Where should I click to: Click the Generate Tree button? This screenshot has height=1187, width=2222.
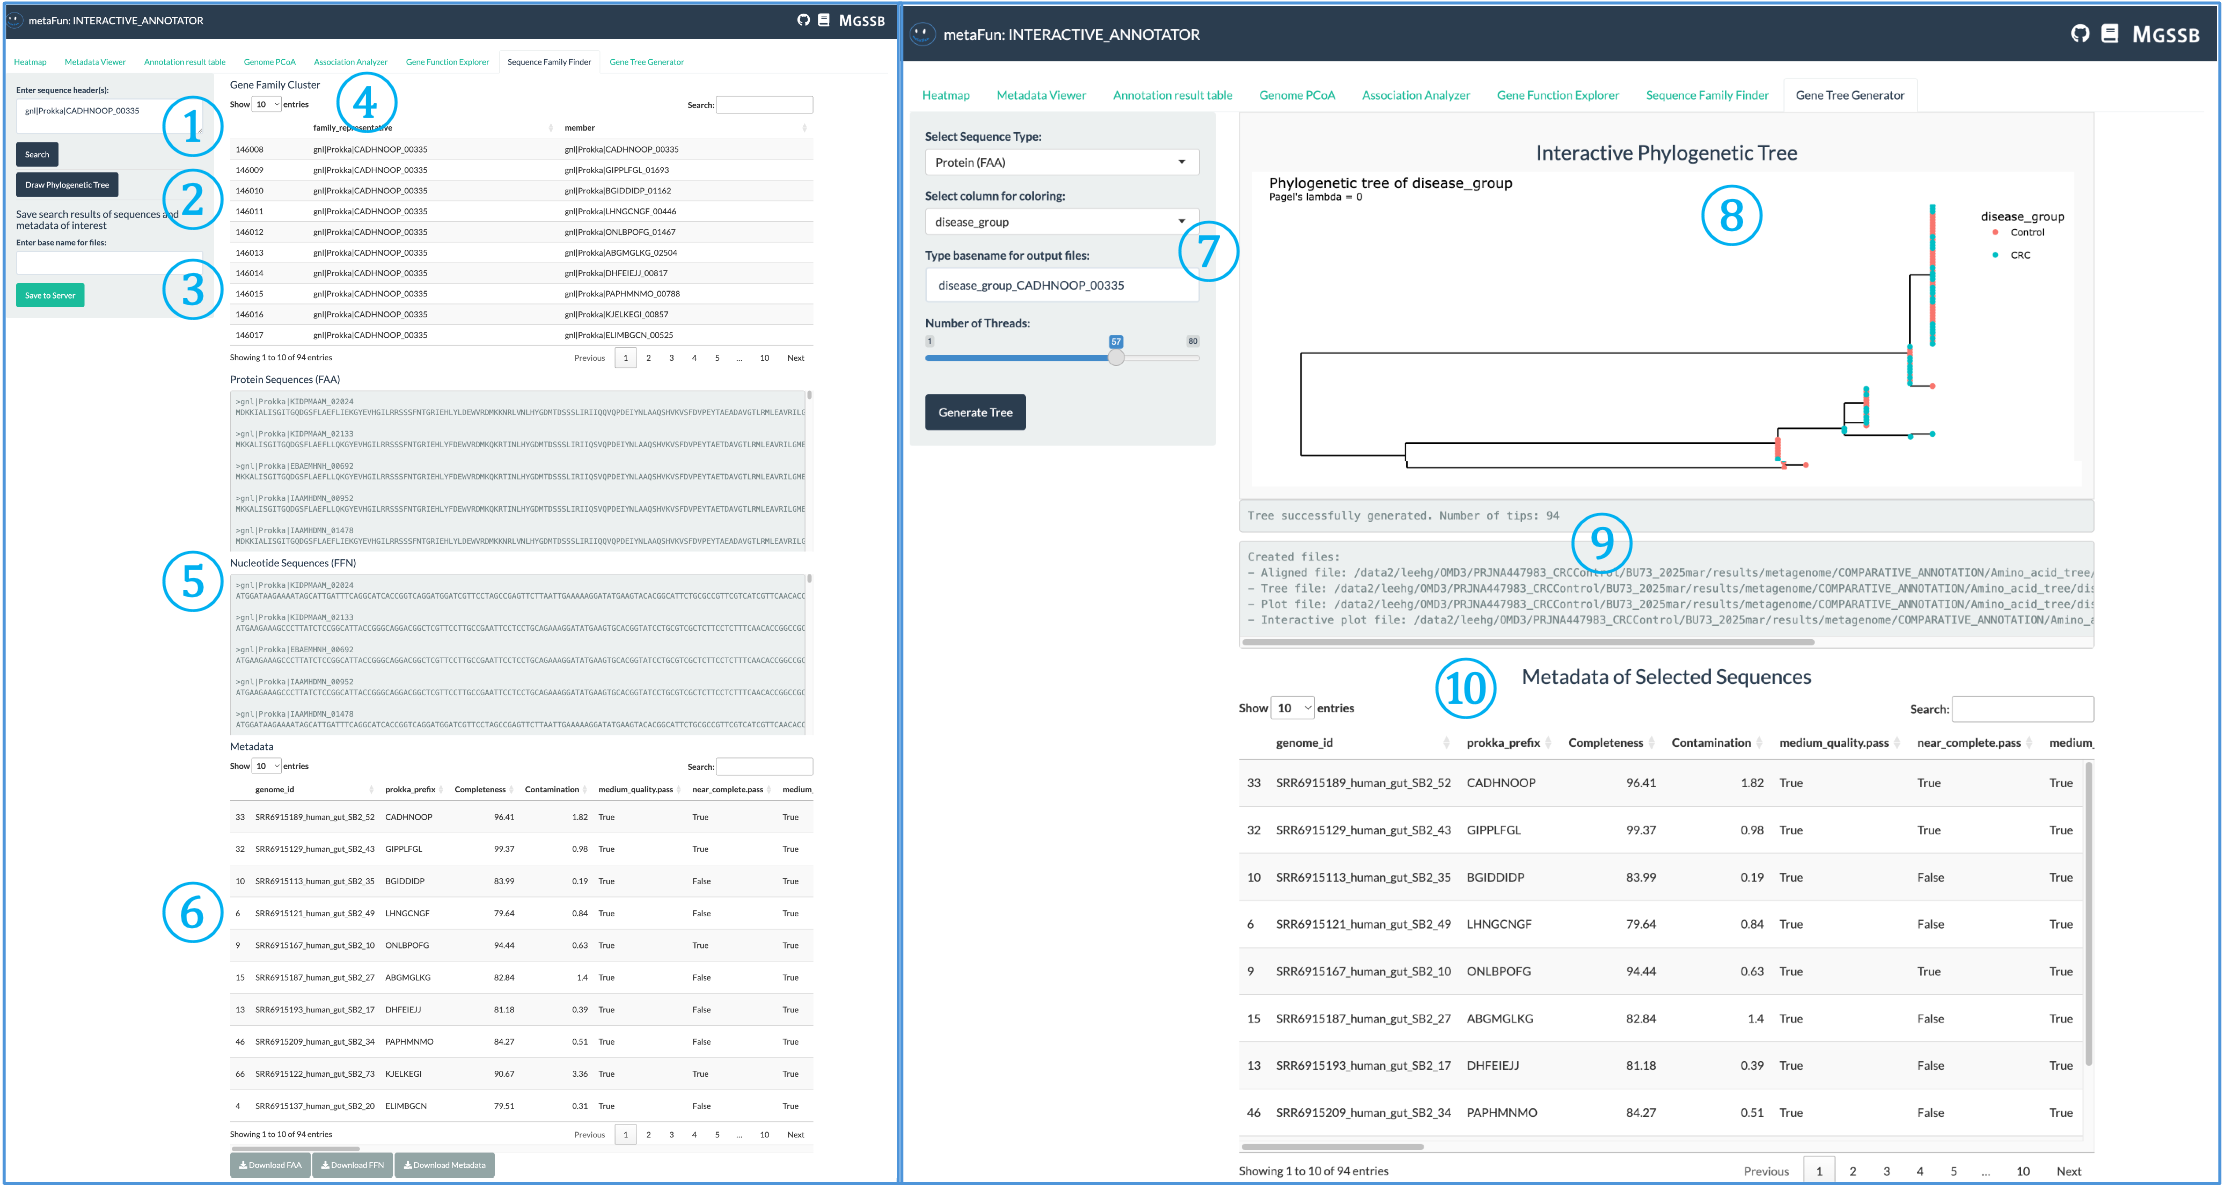point(975,412)
